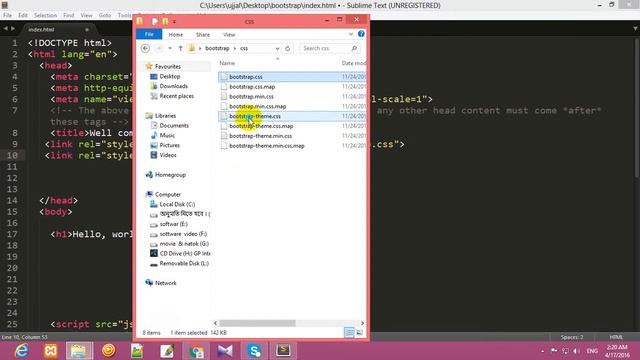Select bootstrap.min.css file
Image resolution: width=640 pixels, height=360 pixels.
point(251,96)
